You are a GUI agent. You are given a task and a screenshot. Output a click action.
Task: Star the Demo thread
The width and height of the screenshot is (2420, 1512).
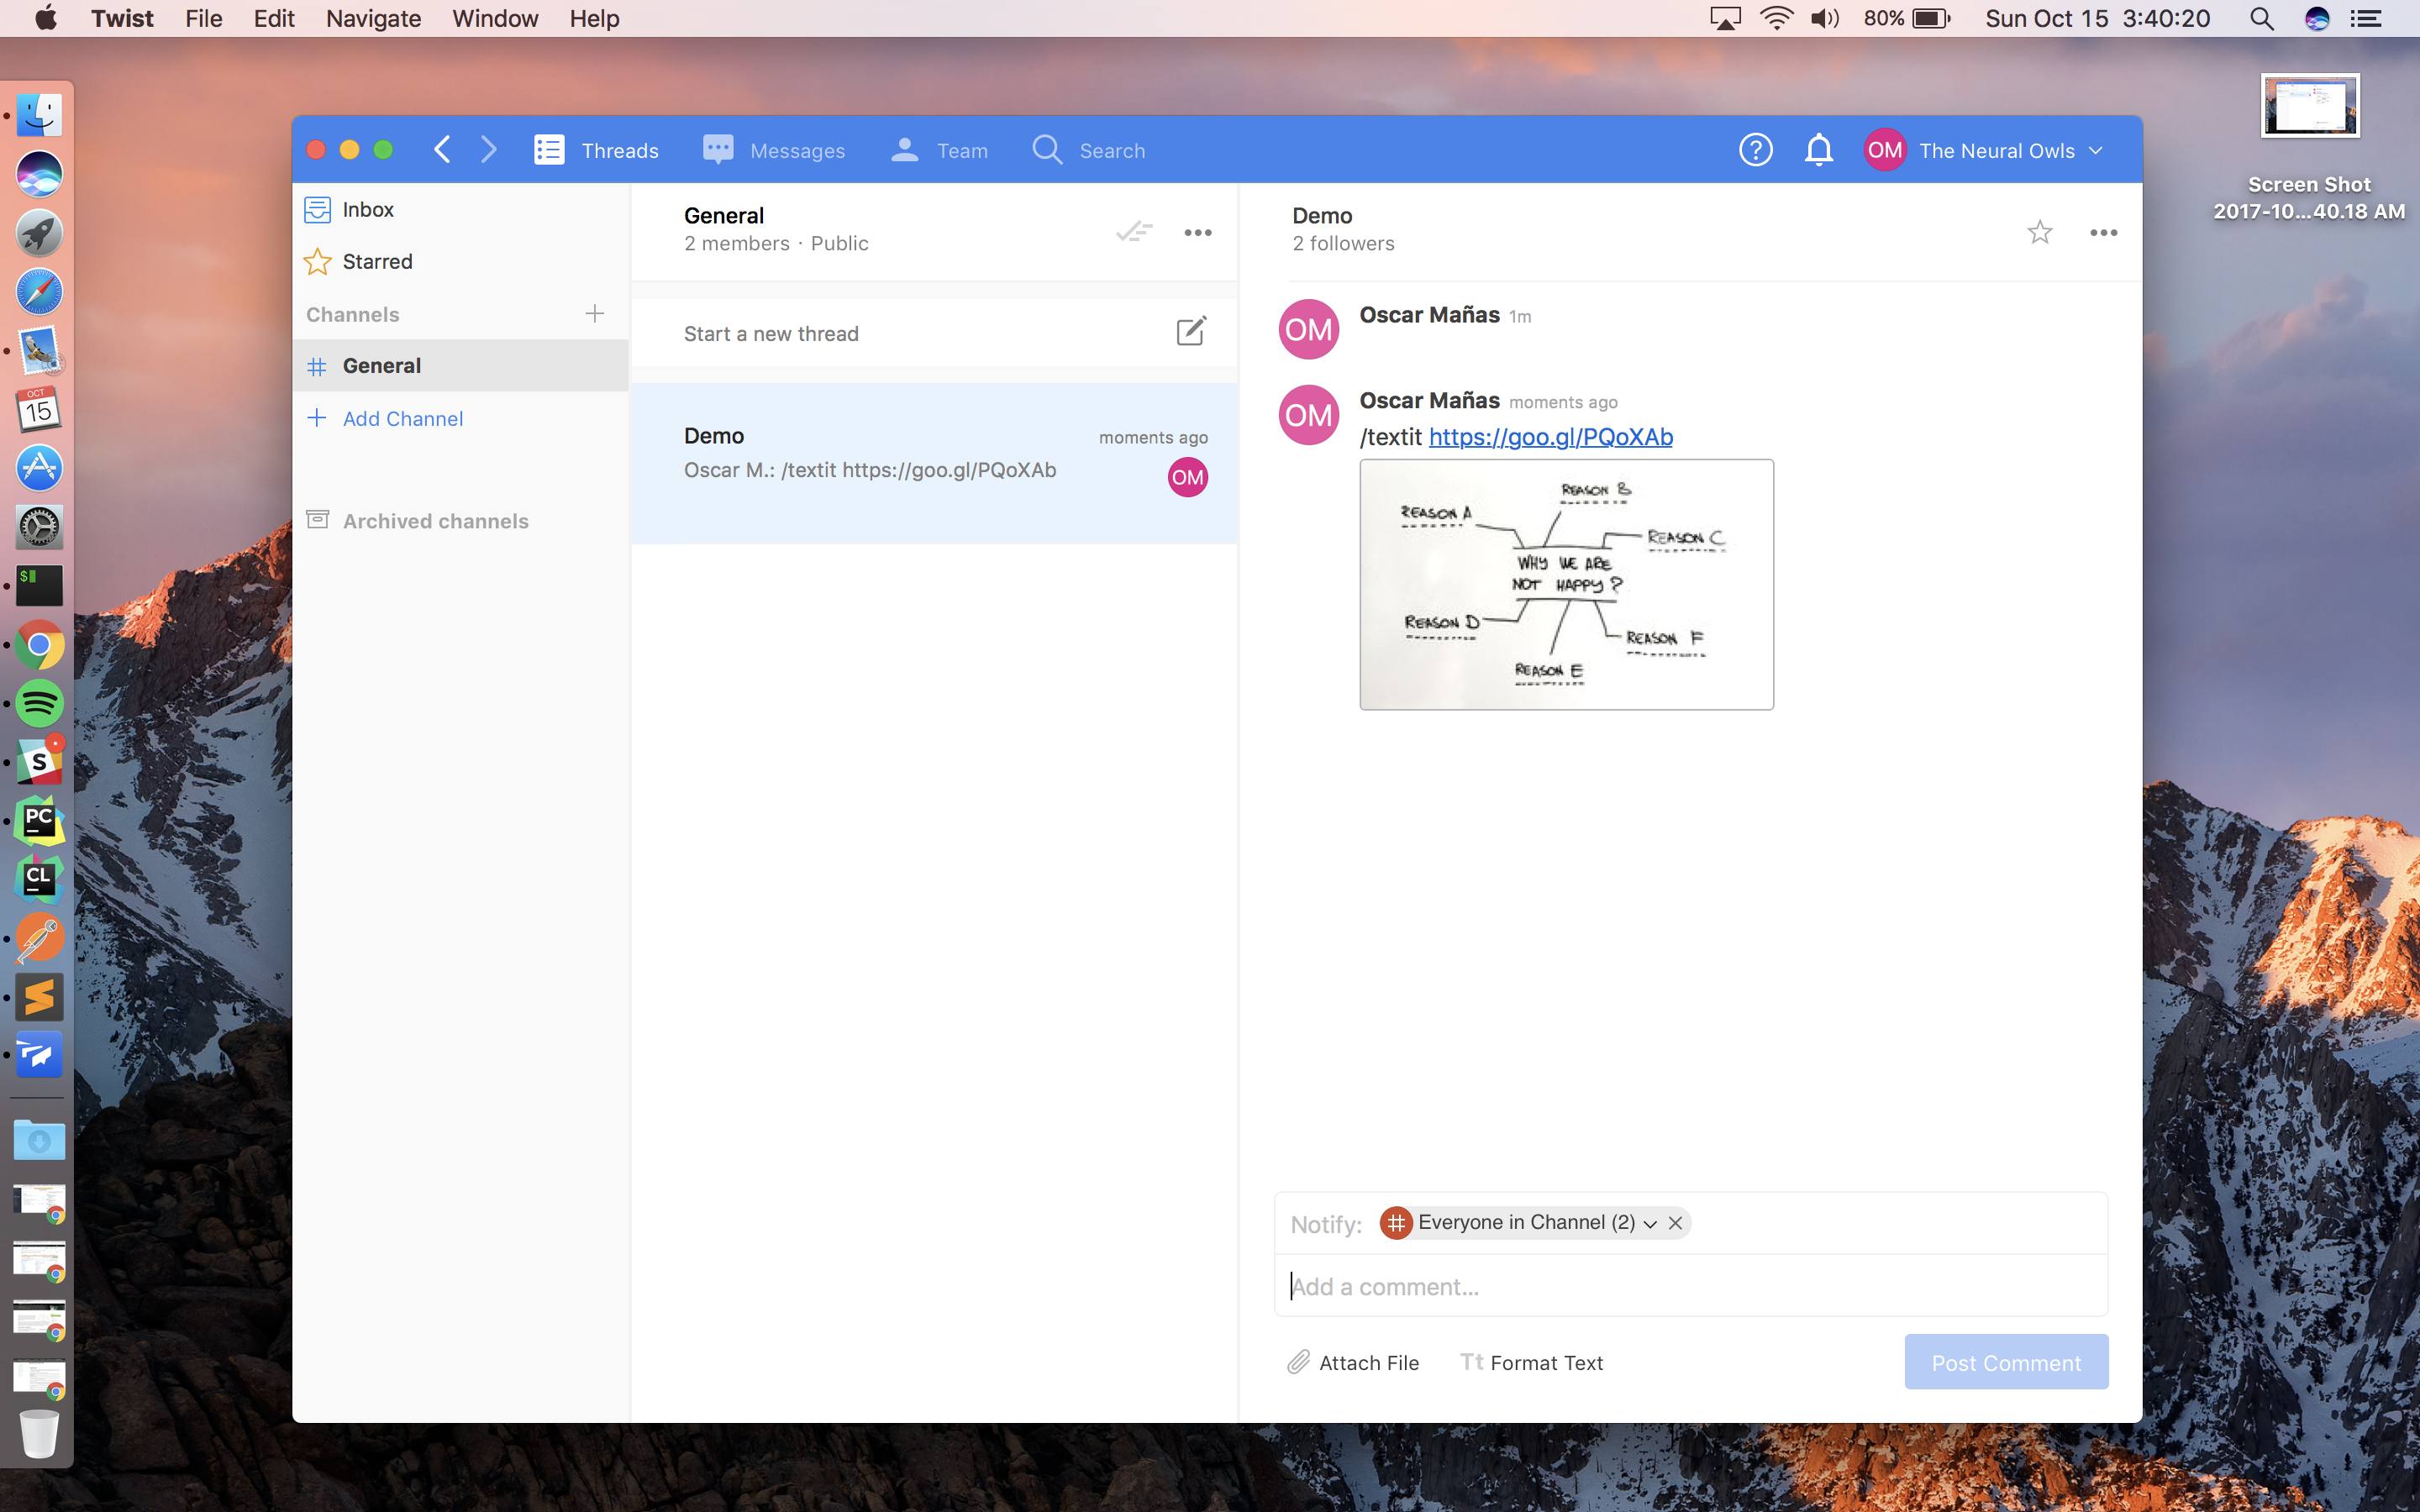pyautogui.click(x=2039, y=232)
